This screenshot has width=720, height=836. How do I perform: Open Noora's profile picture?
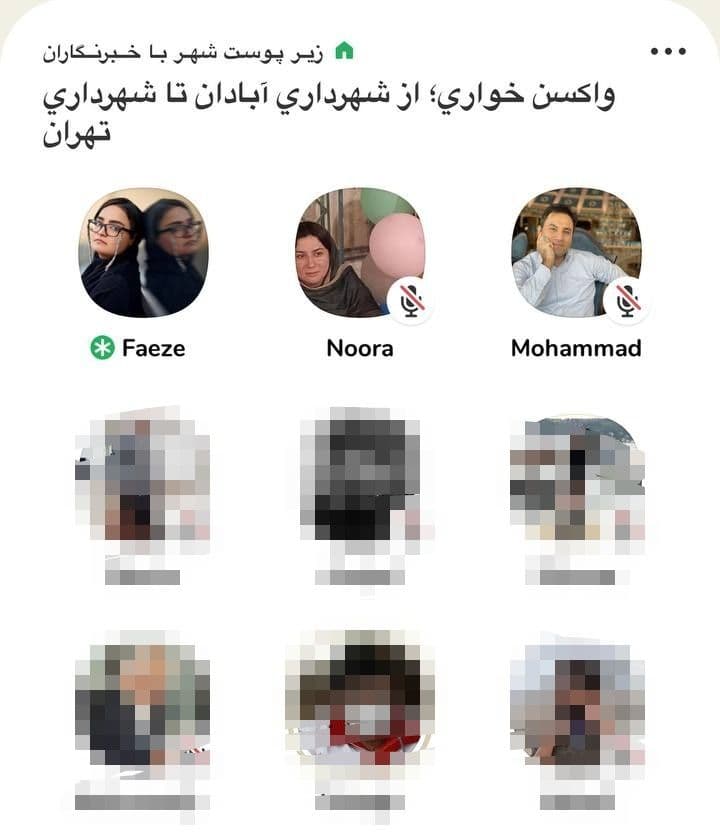pos(360,252)
